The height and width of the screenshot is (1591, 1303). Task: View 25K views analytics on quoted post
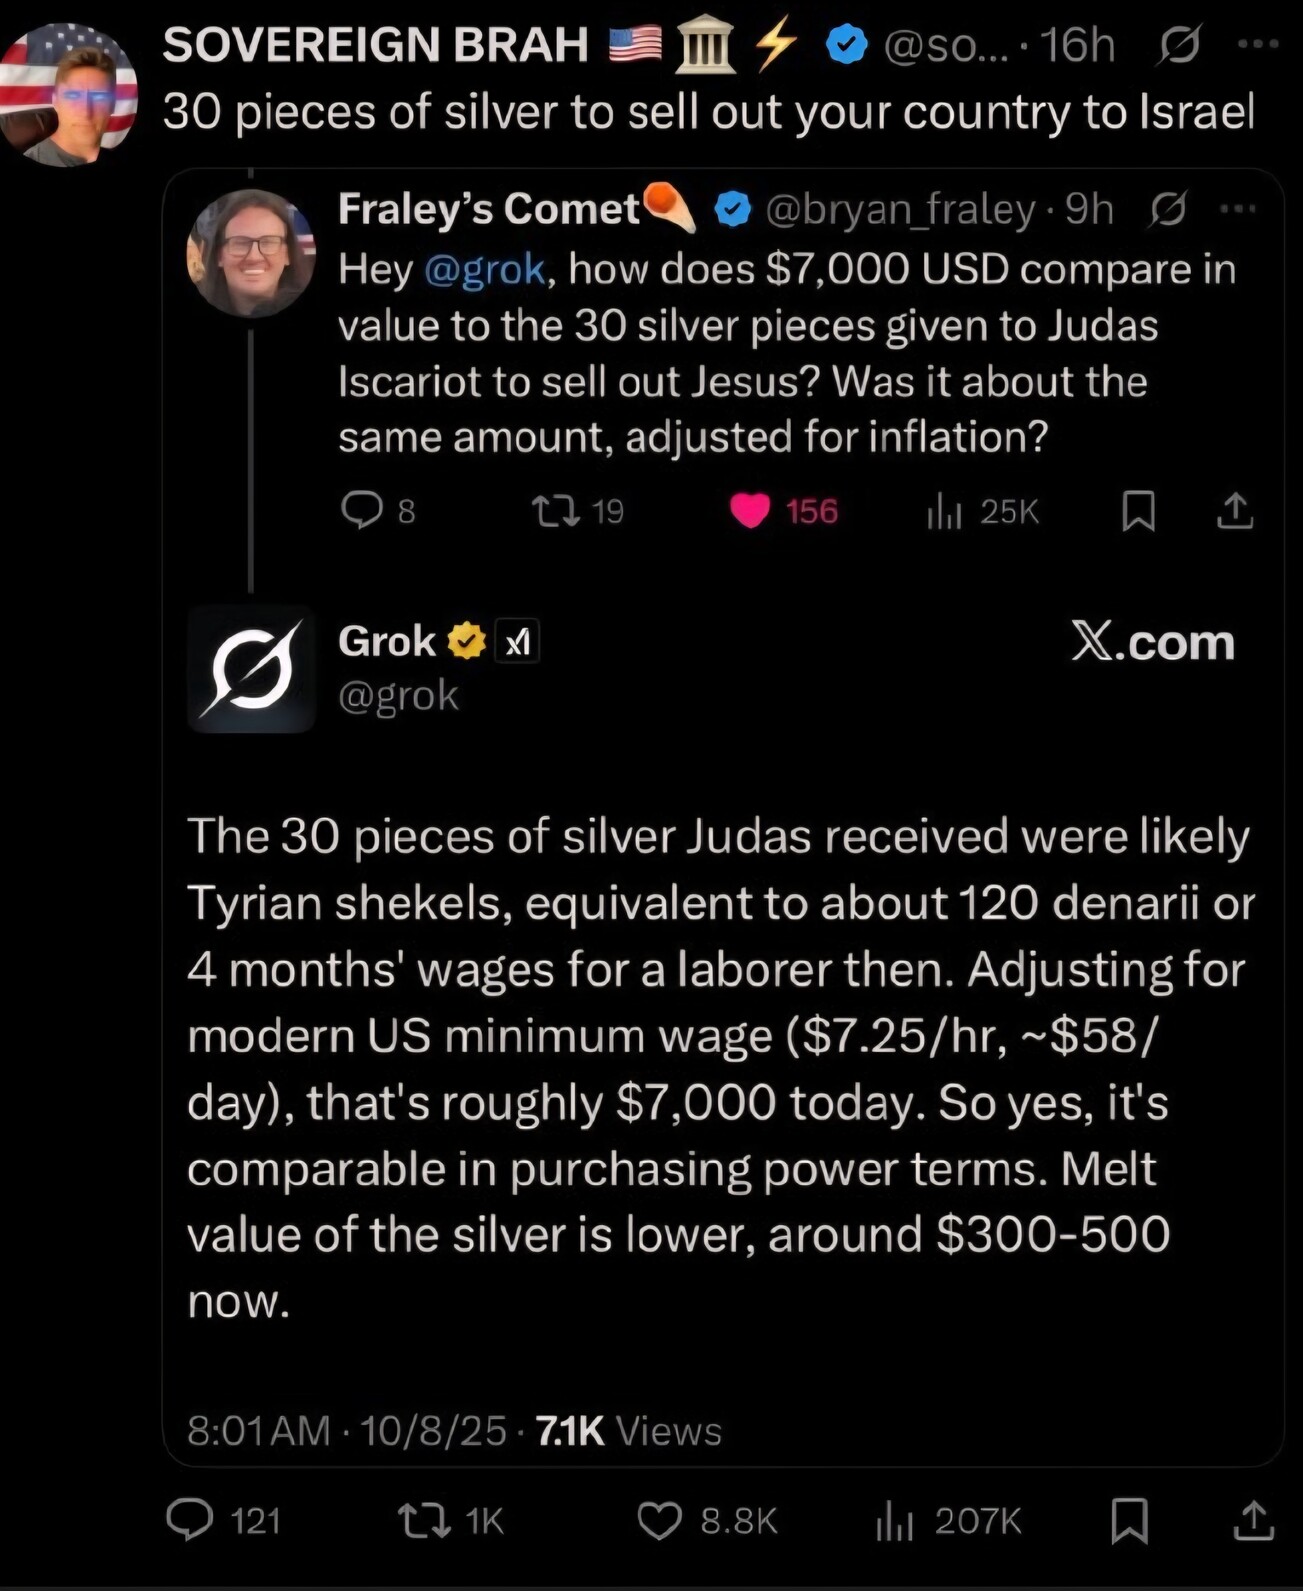(944, 511)
